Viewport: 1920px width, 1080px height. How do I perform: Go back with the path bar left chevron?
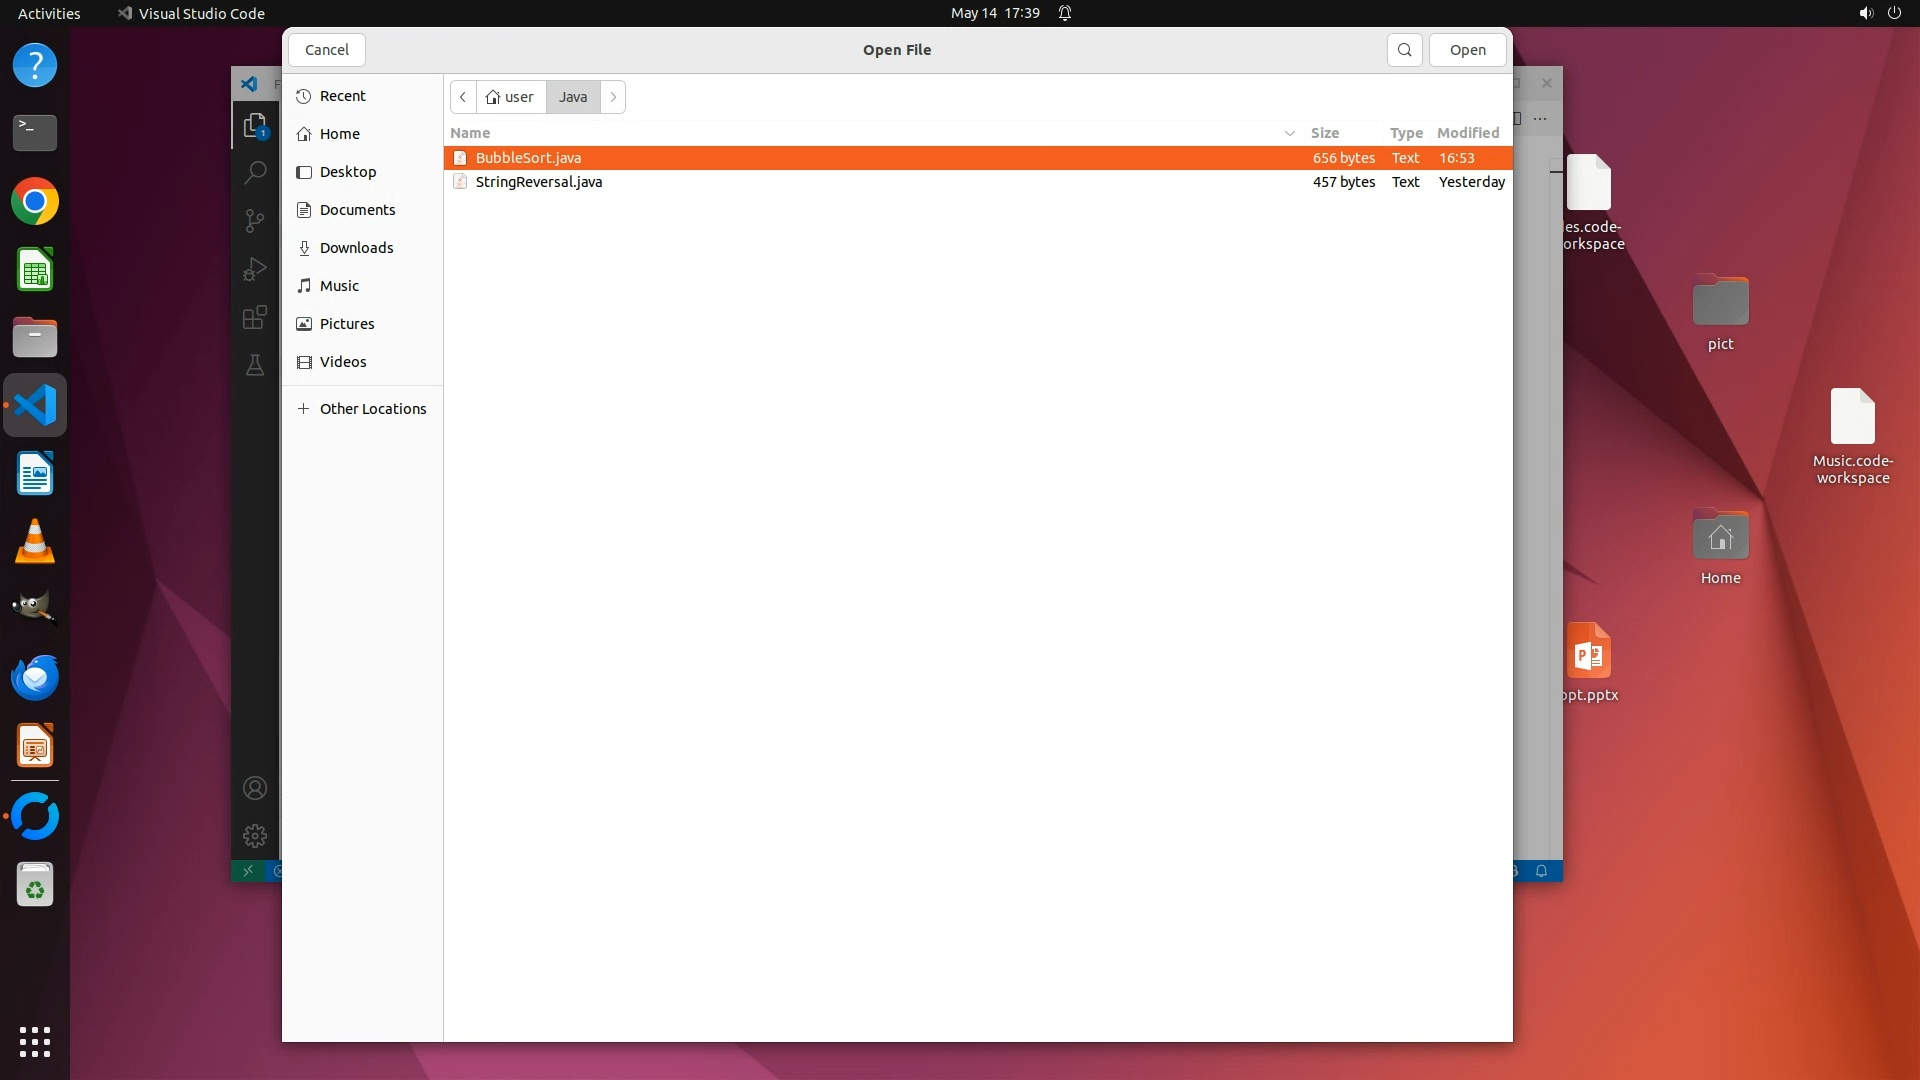click(x=463, y=97)
